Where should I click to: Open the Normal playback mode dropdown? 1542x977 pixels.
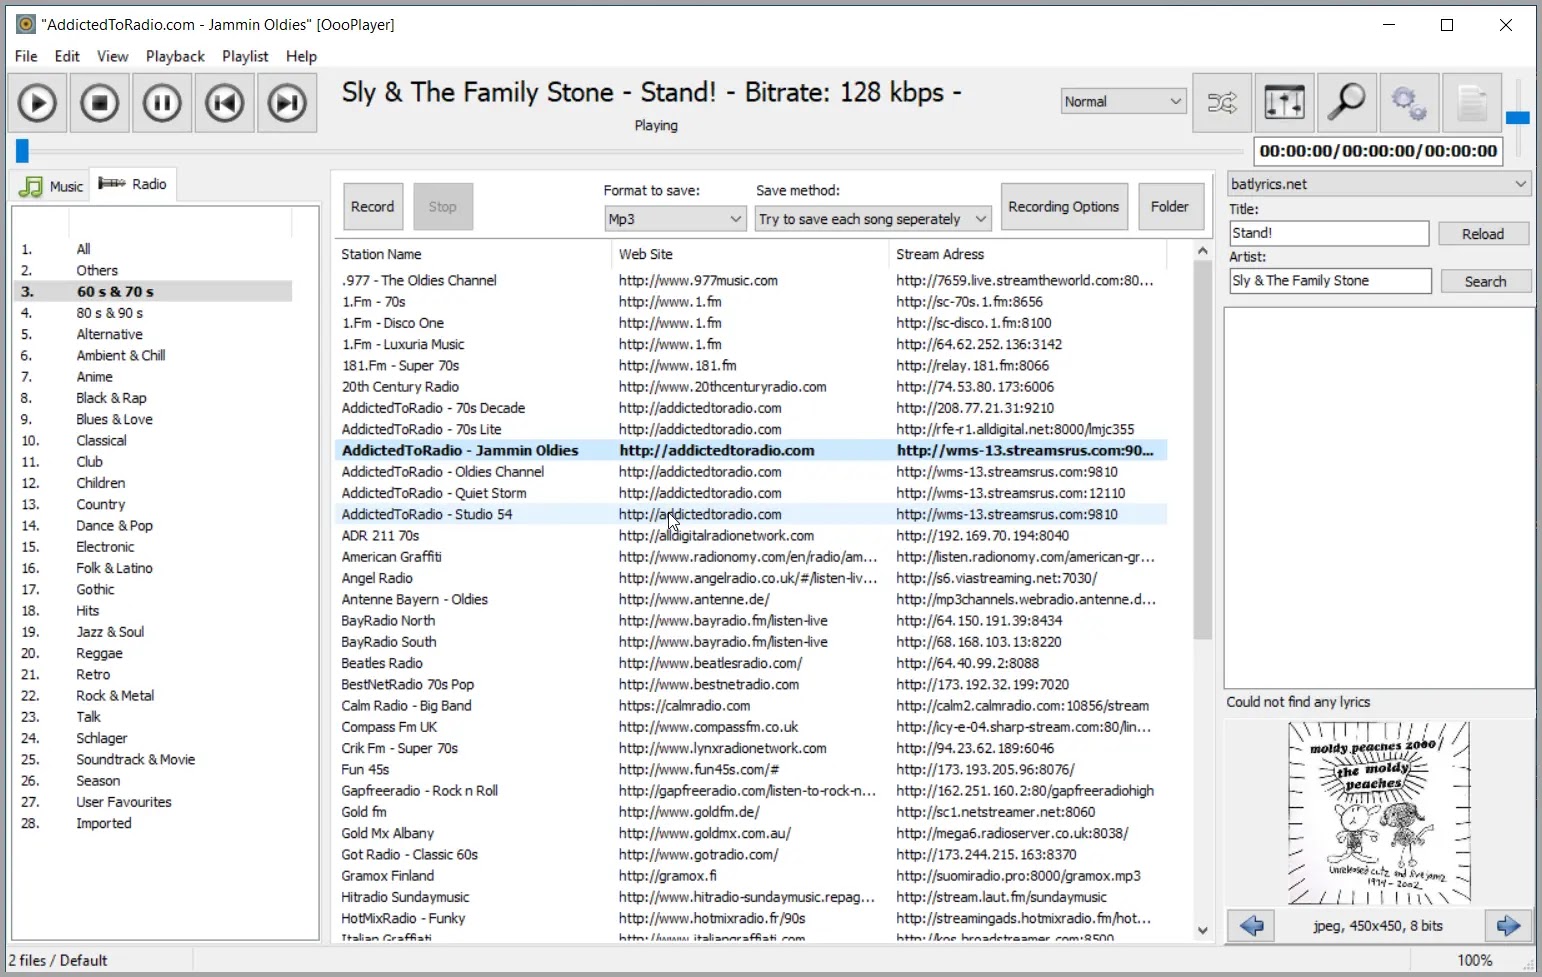(x=1123, y=101)
